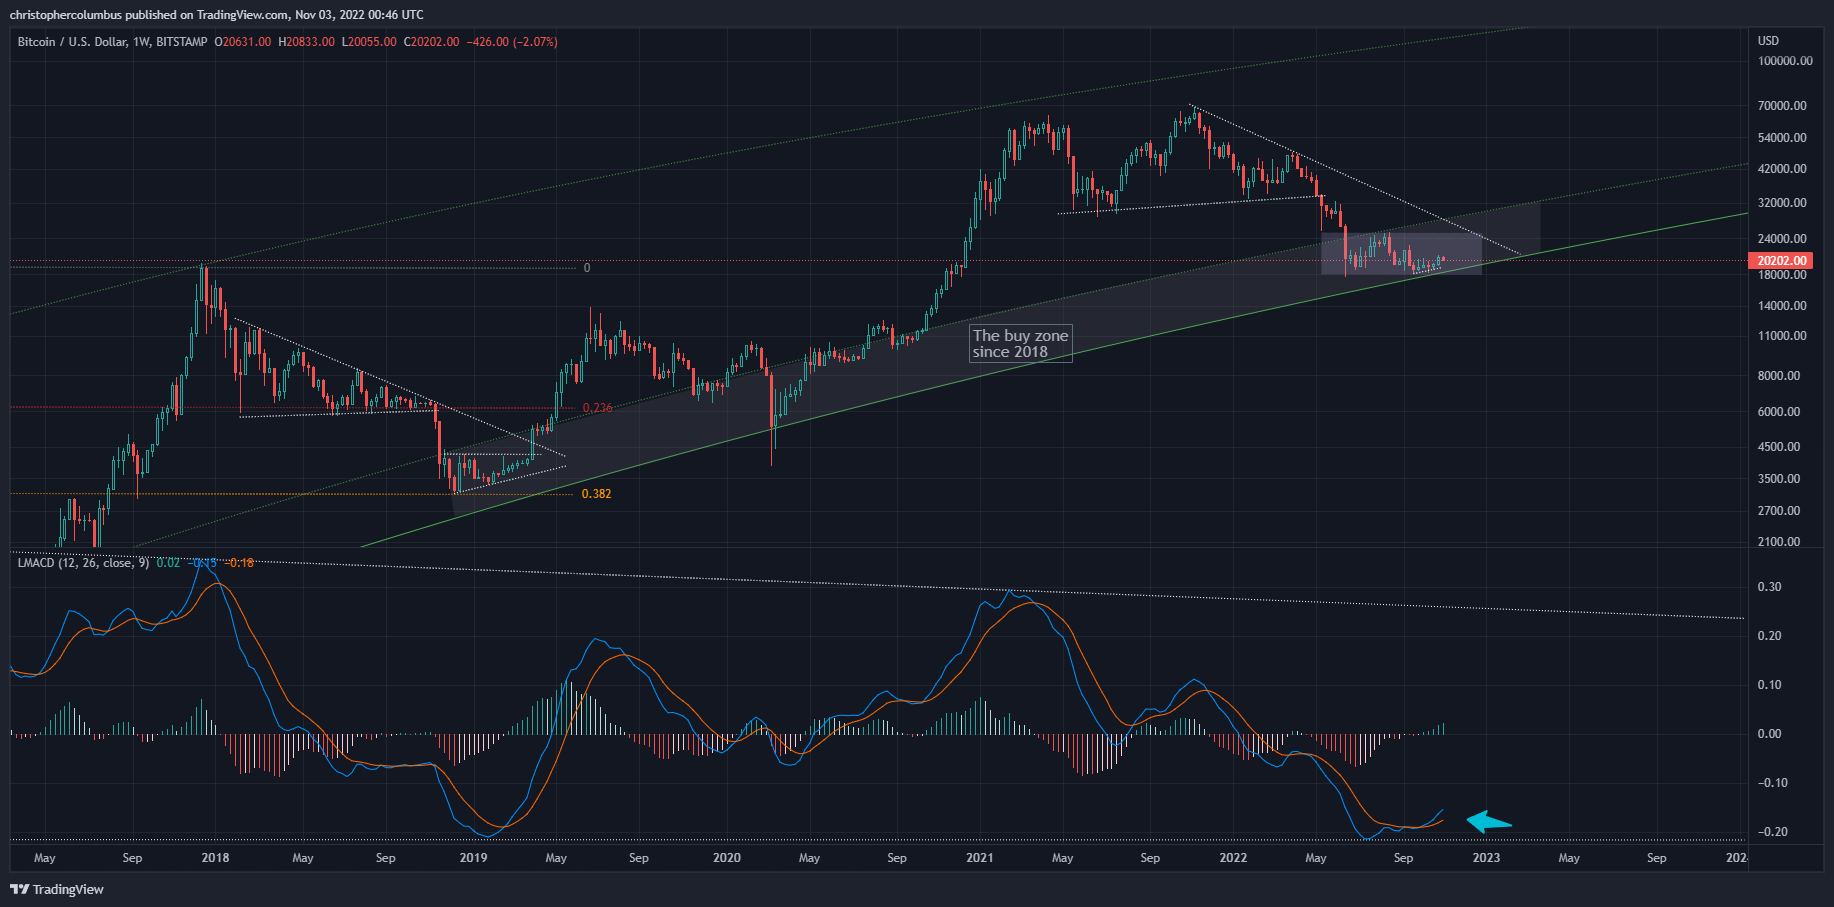1834x907 pixels.
Task: Click the 0.30 level on LMACD axis
Action: pos(1769,587)
